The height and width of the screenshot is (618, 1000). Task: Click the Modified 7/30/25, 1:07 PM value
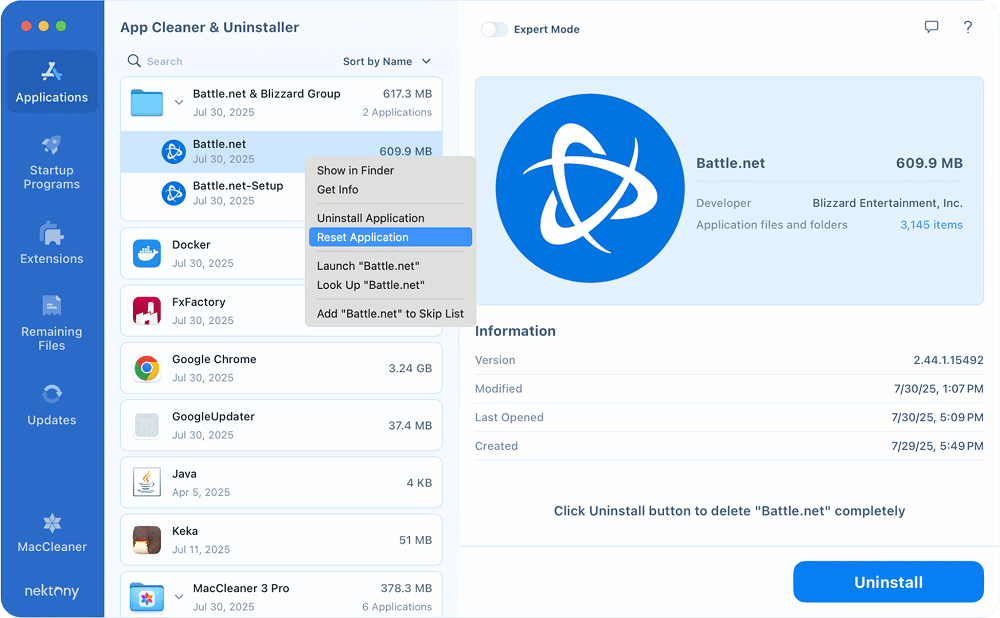[x=938, y=388]
